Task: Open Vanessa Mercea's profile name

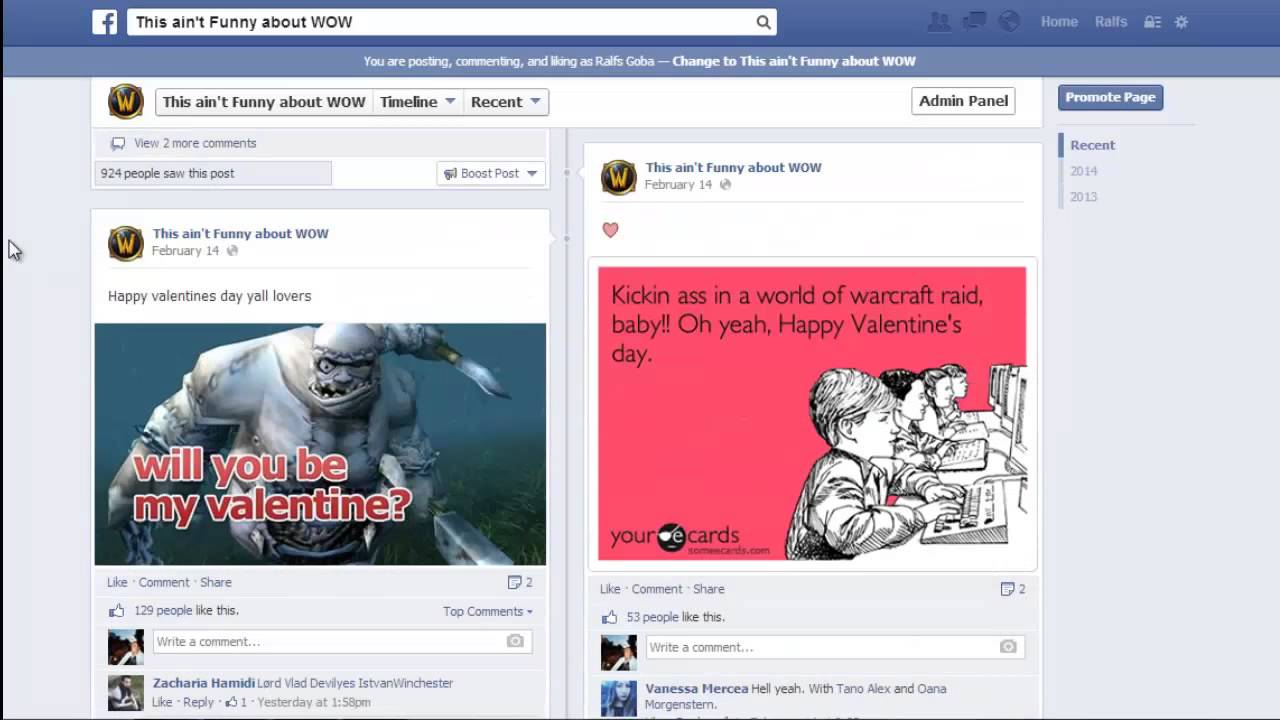Action: (696, 689)
